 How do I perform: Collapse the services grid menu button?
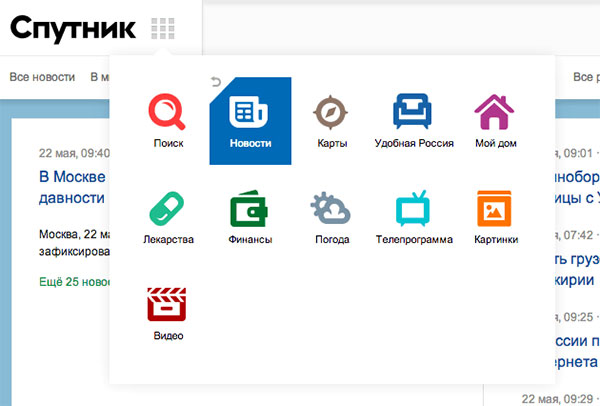(162, 28)
